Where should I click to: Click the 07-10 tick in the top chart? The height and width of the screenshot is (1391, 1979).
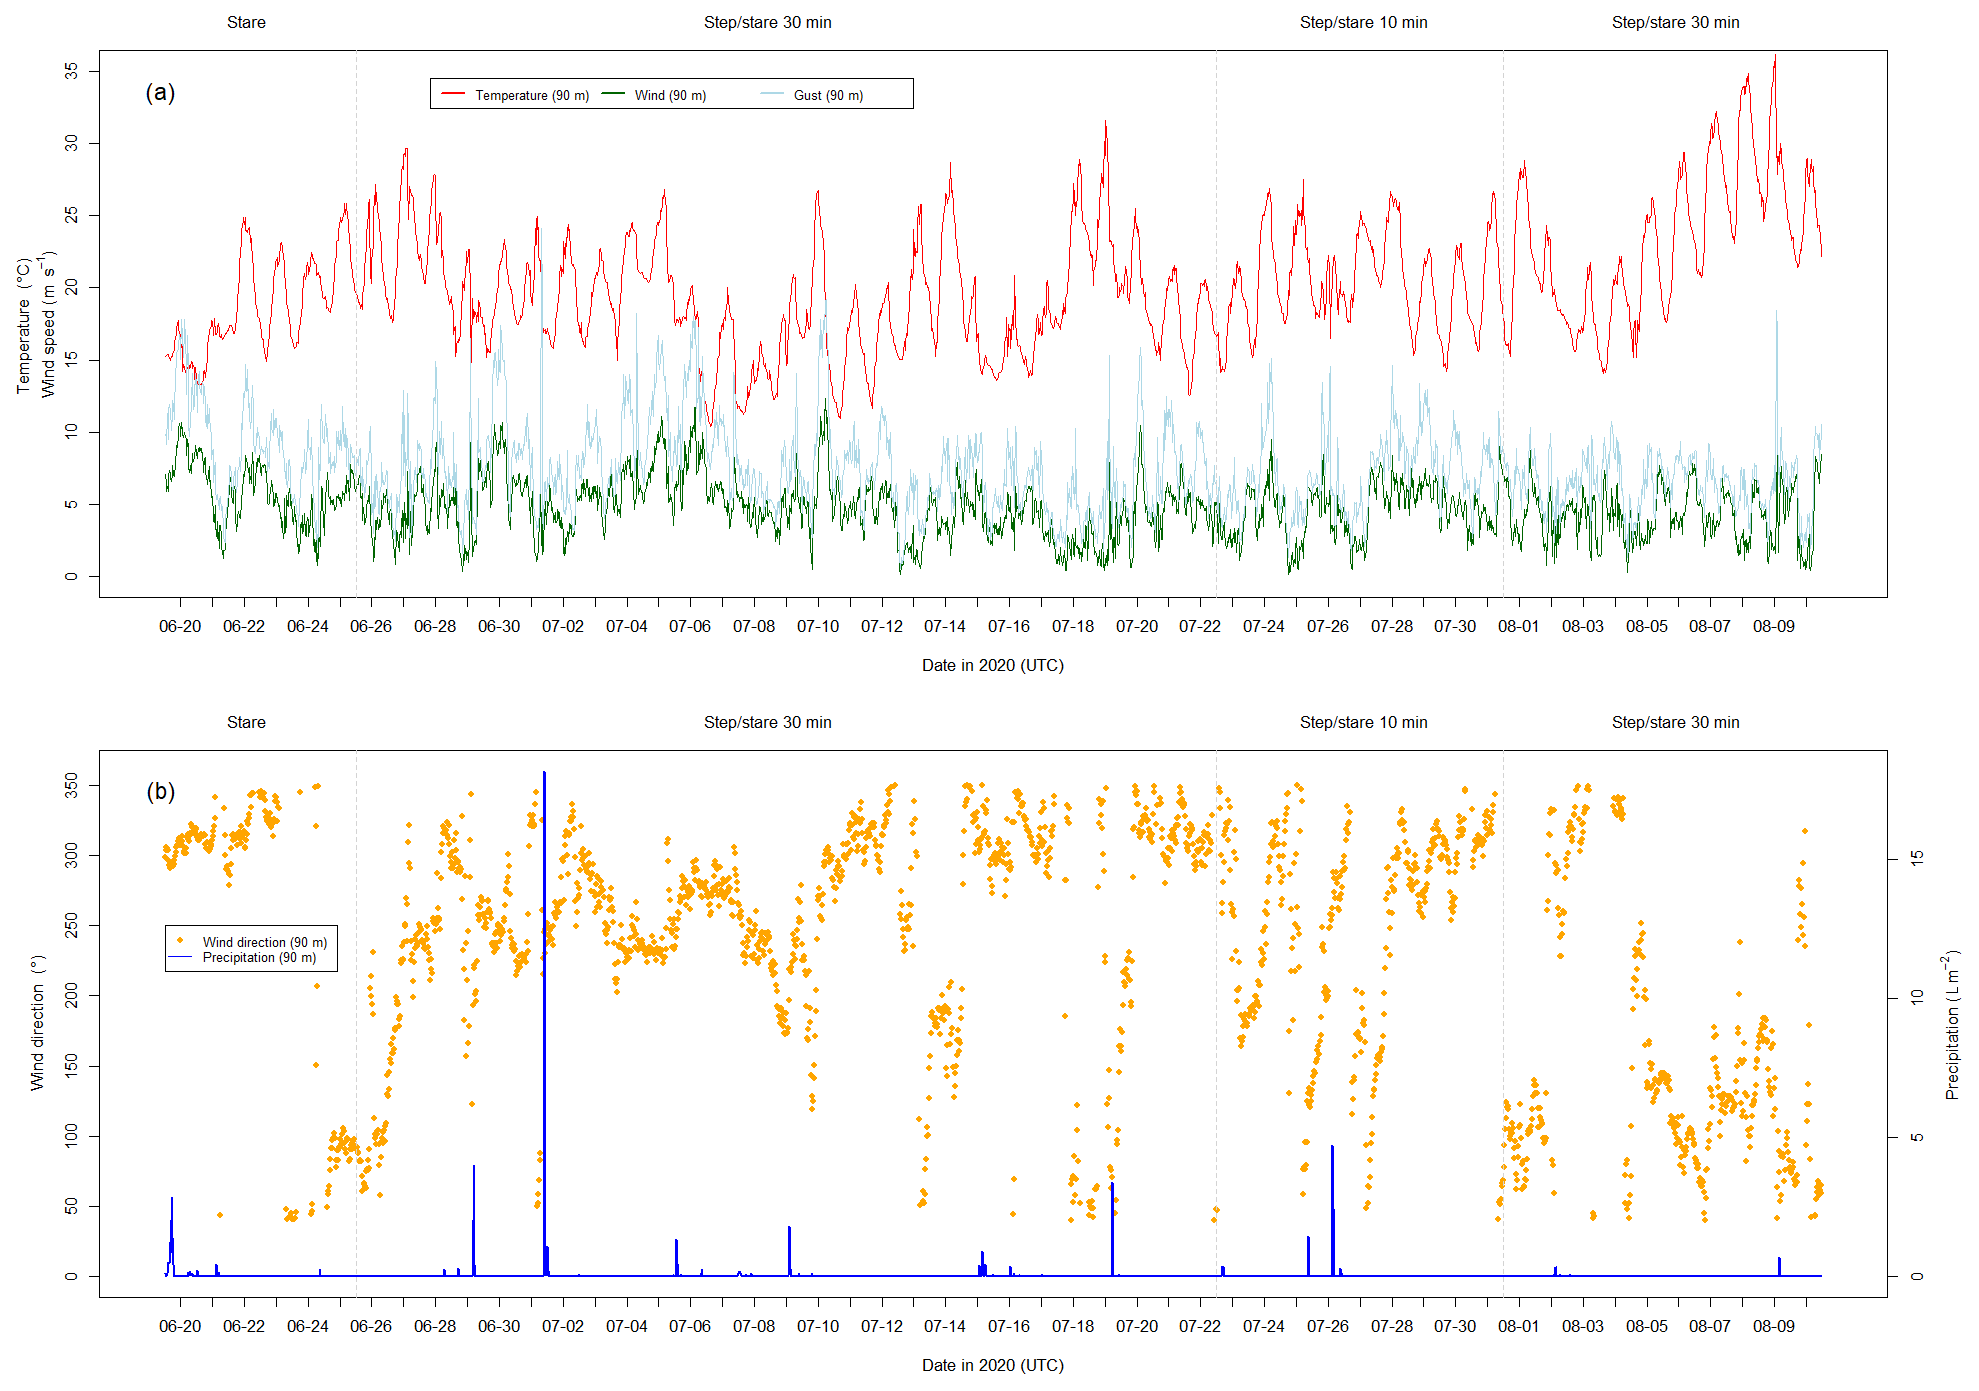818,626
